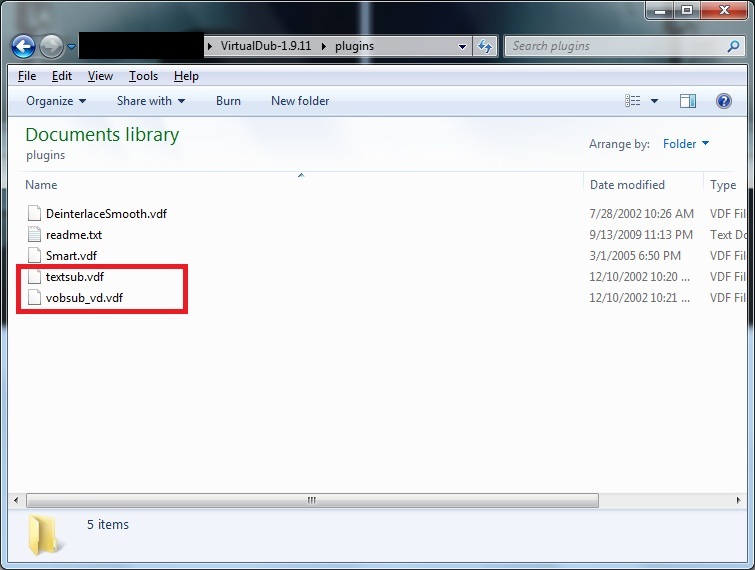Open Help with the question mark icon
755x570 pixels.
[724, 101]
